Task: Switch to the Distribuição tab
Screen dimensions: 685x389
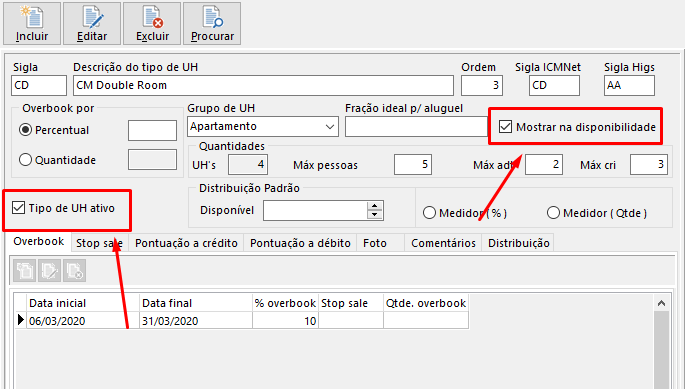Action: point(518,243)
